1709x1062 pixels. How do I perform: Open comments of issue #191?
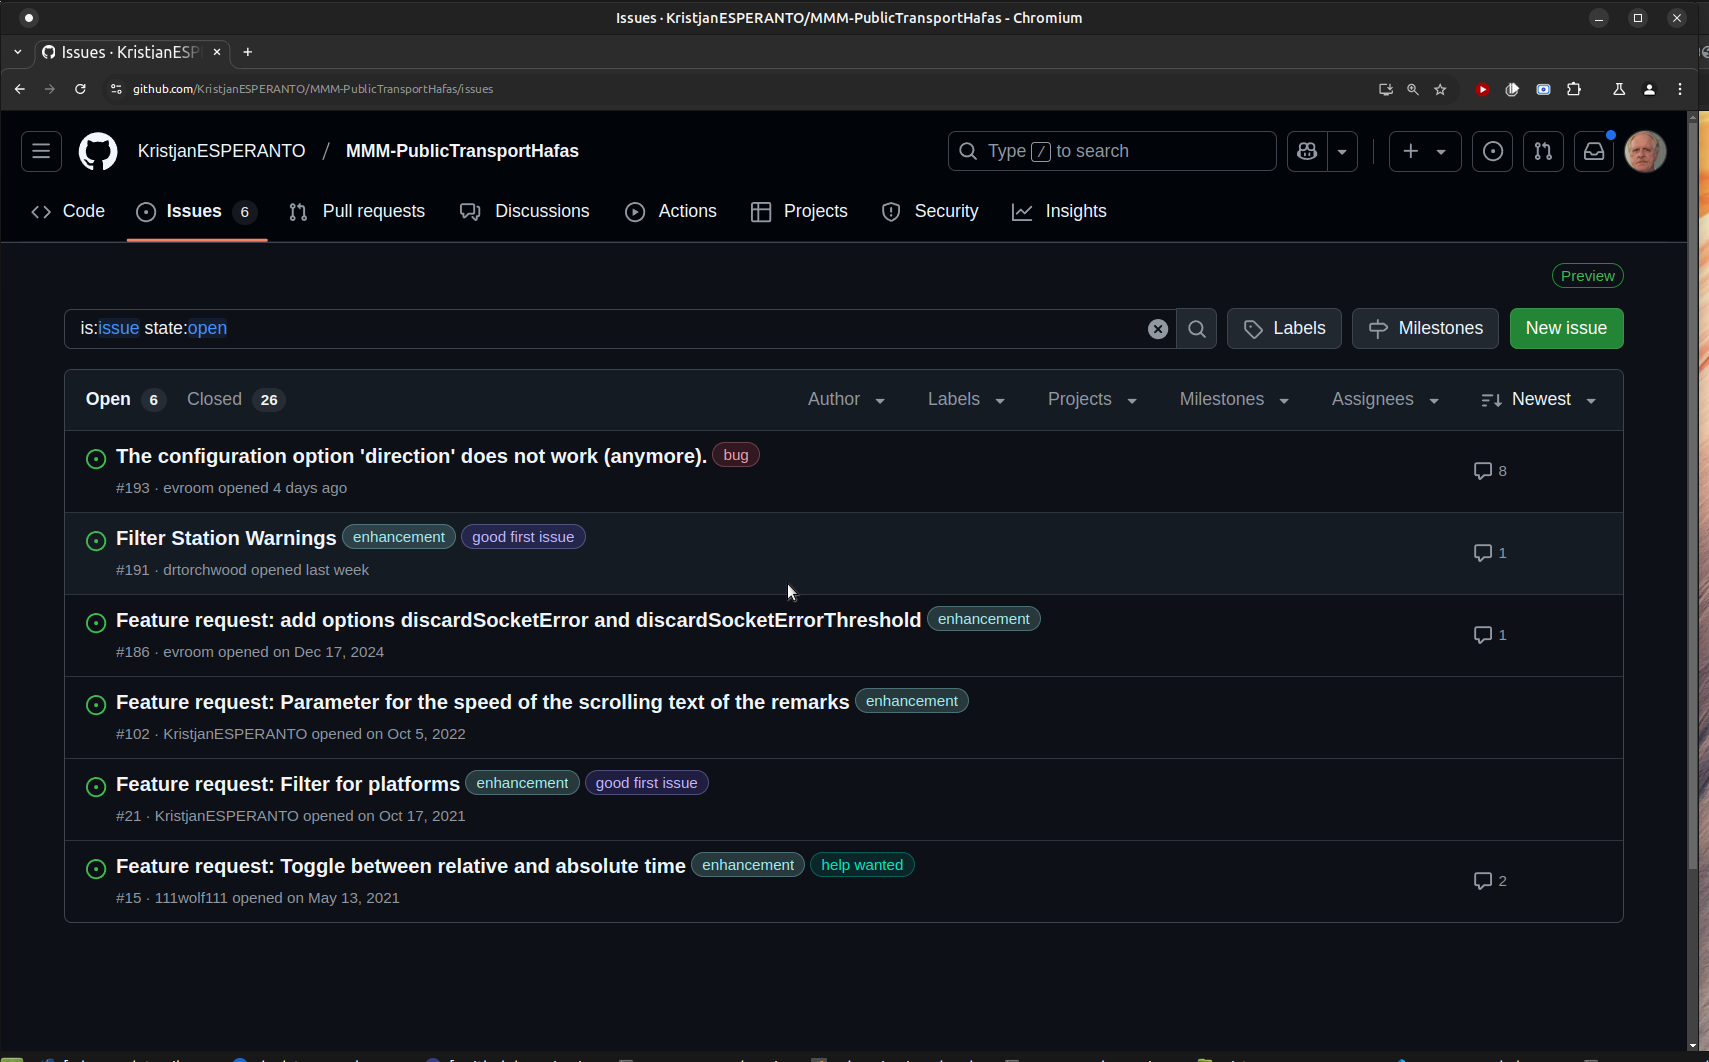(x=1490, y=553)
